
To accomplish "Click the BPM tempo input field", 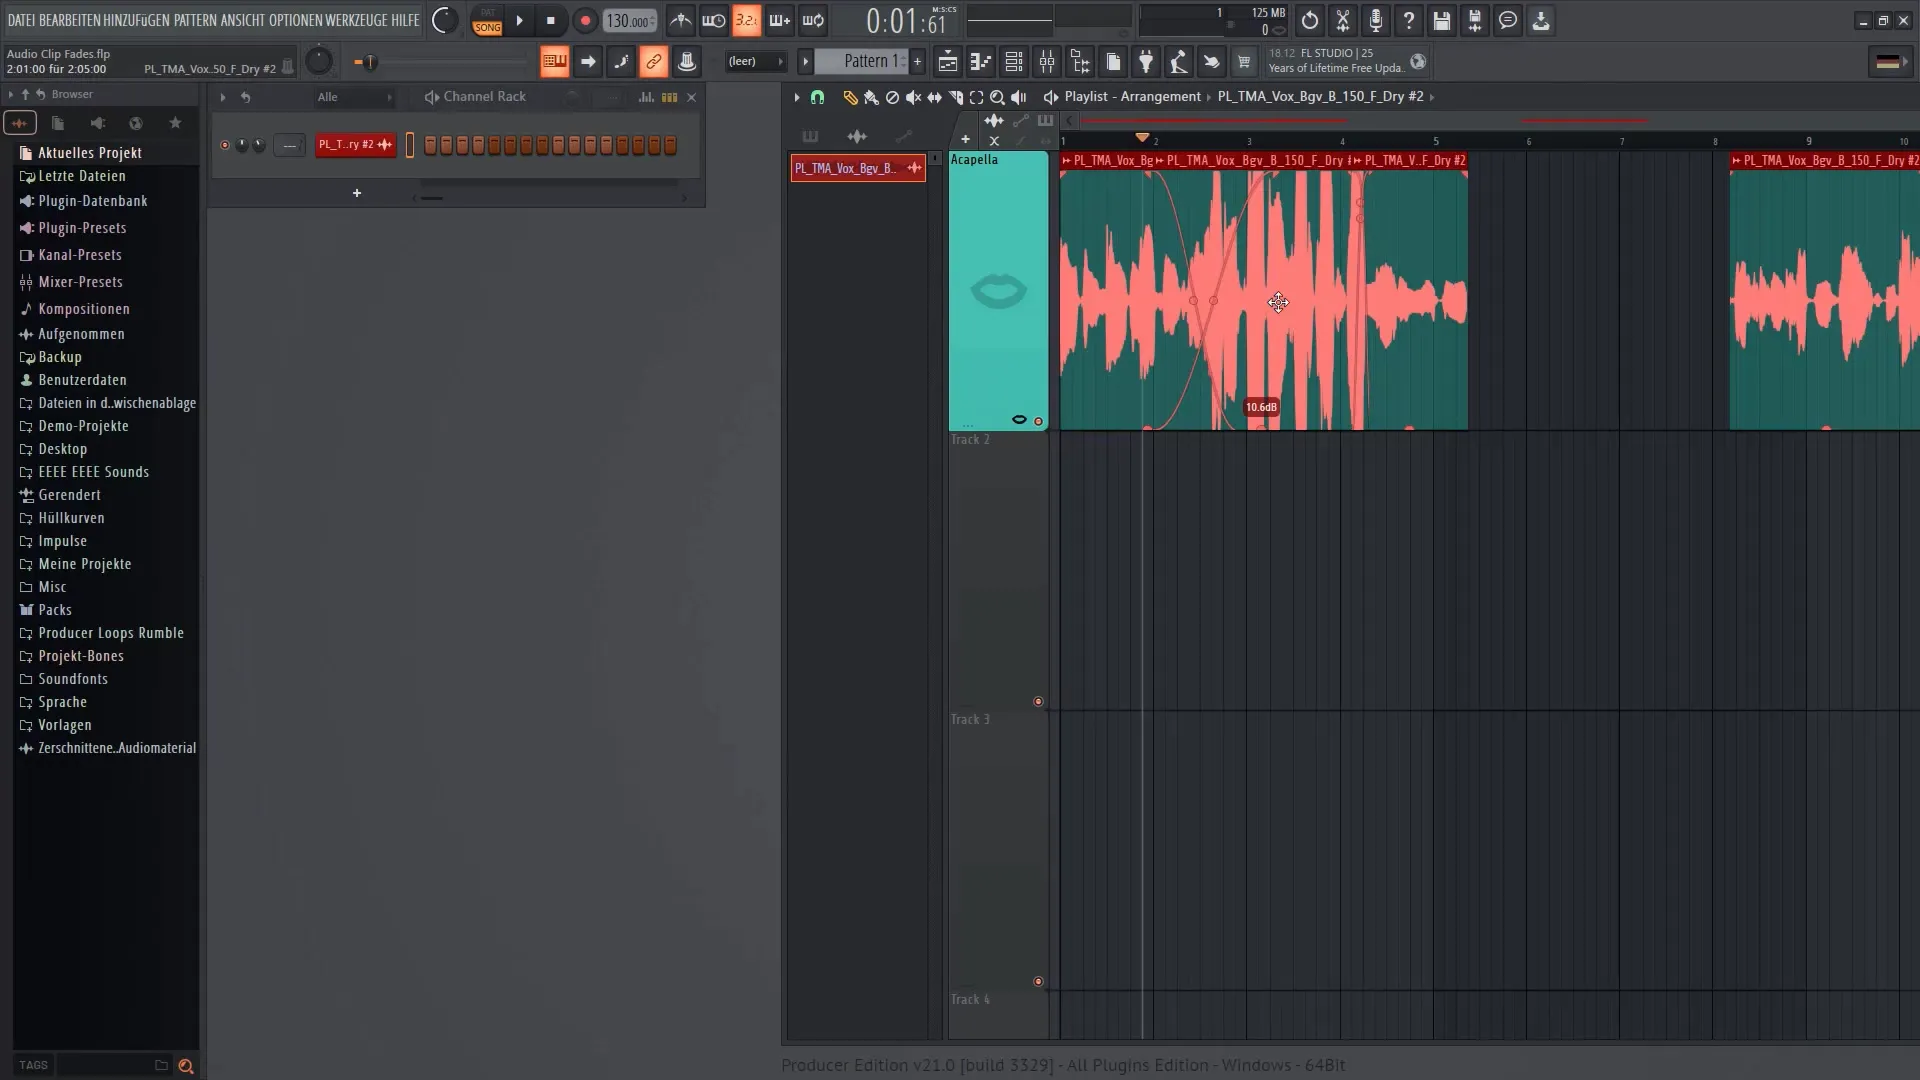I will pos(630,20).
